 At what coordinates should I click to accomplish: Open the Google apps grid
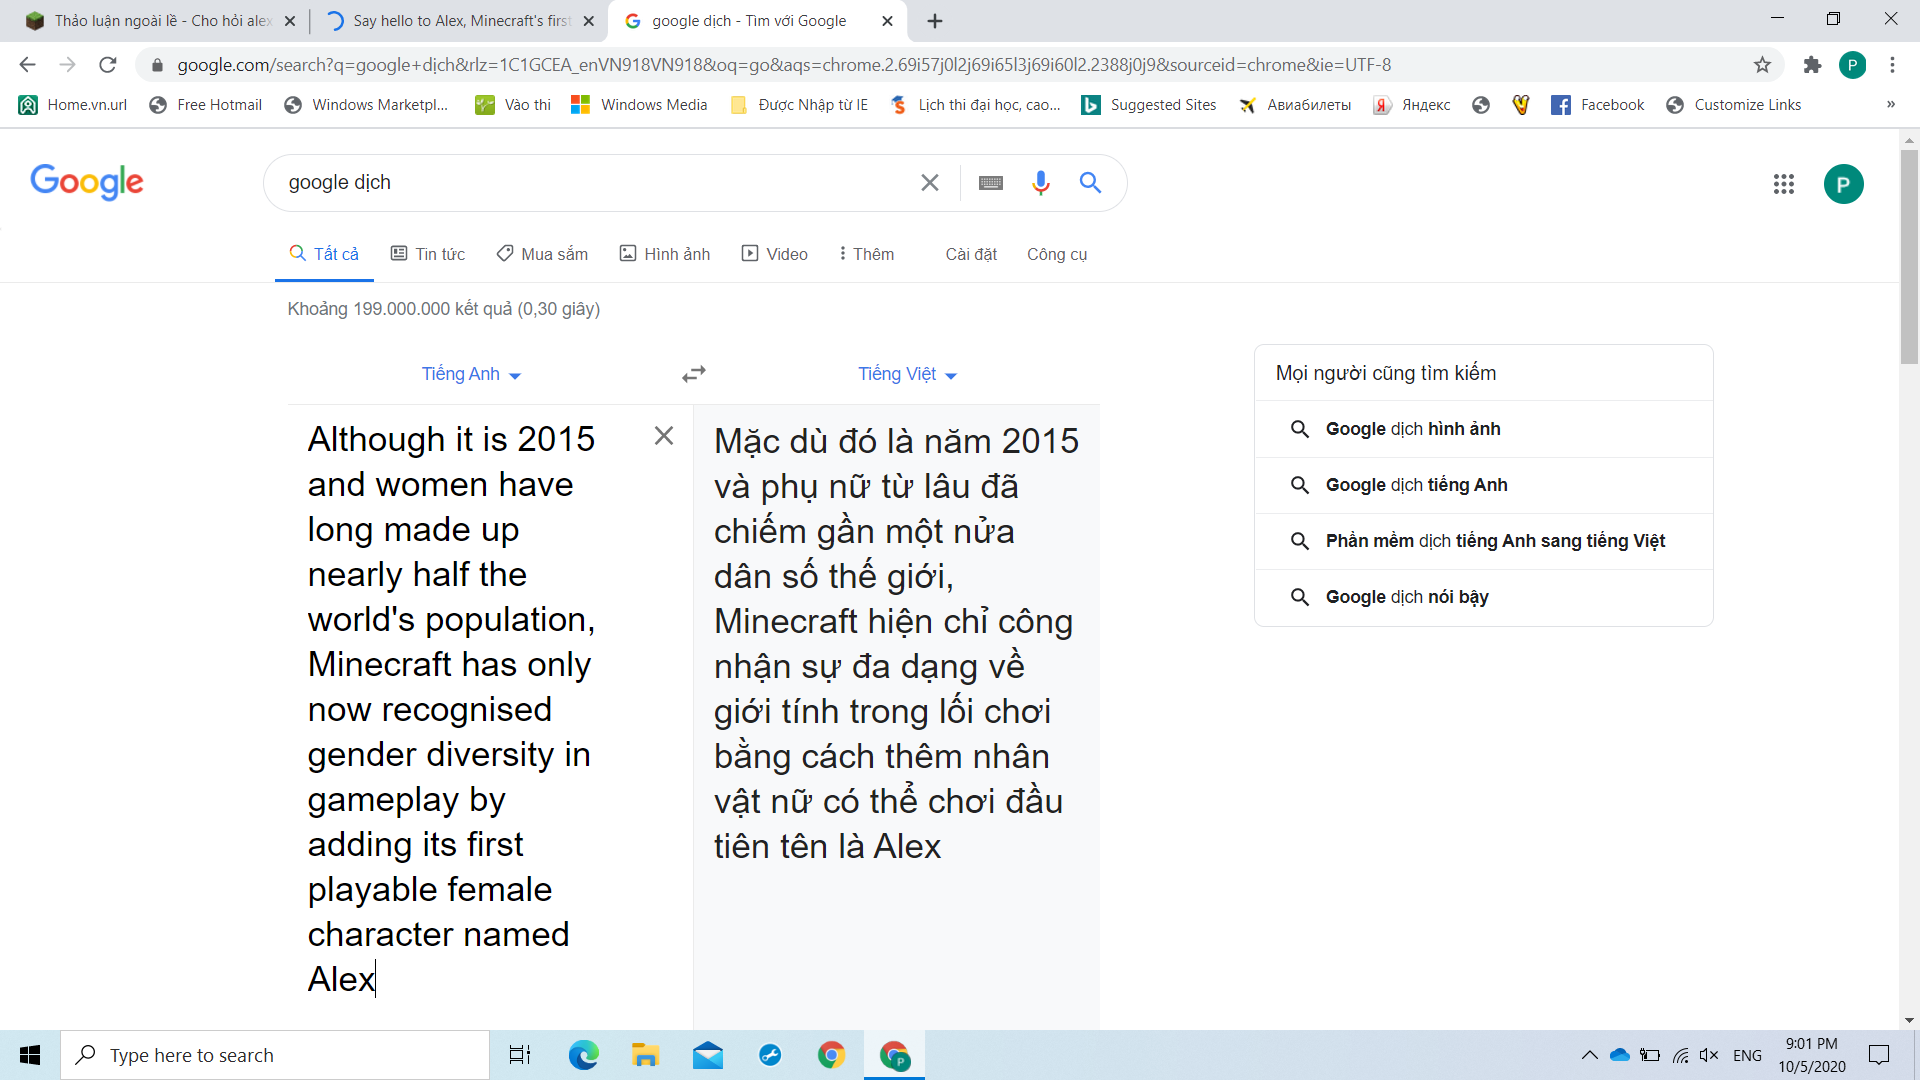click(x=1783, y=184)
